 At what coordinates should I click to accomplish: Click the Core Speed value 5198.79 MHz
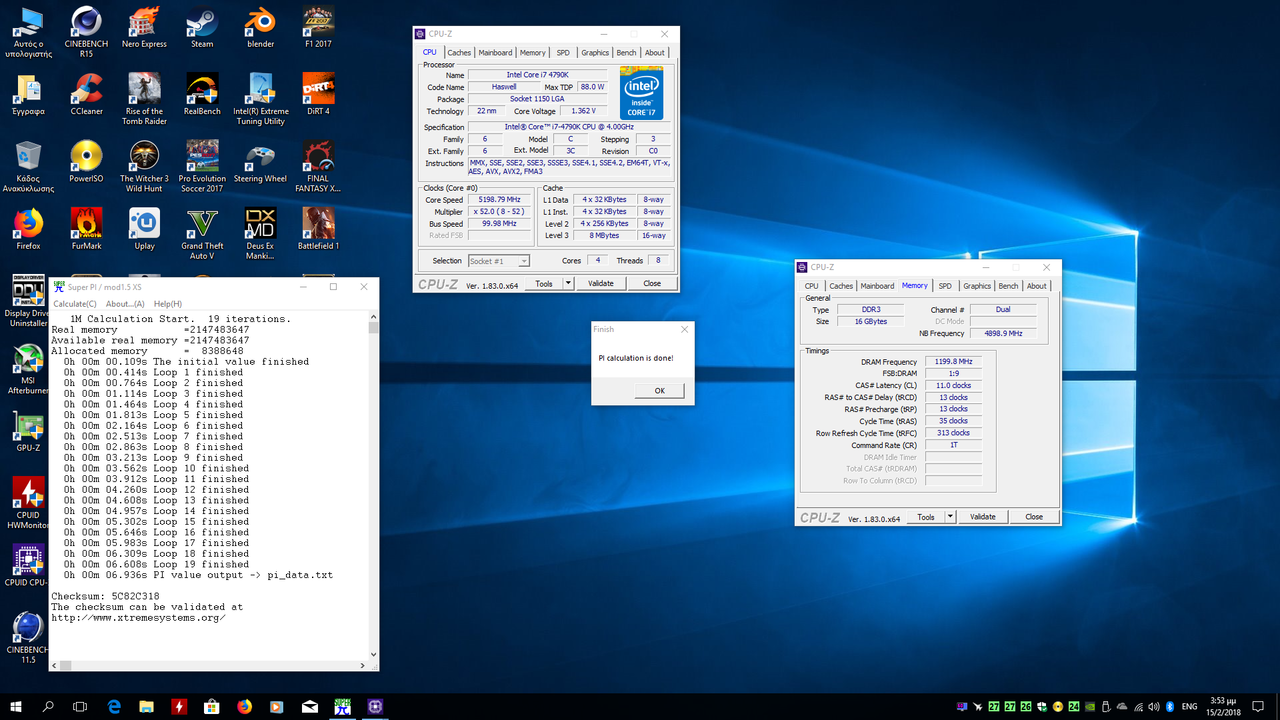tap(500, 200)
